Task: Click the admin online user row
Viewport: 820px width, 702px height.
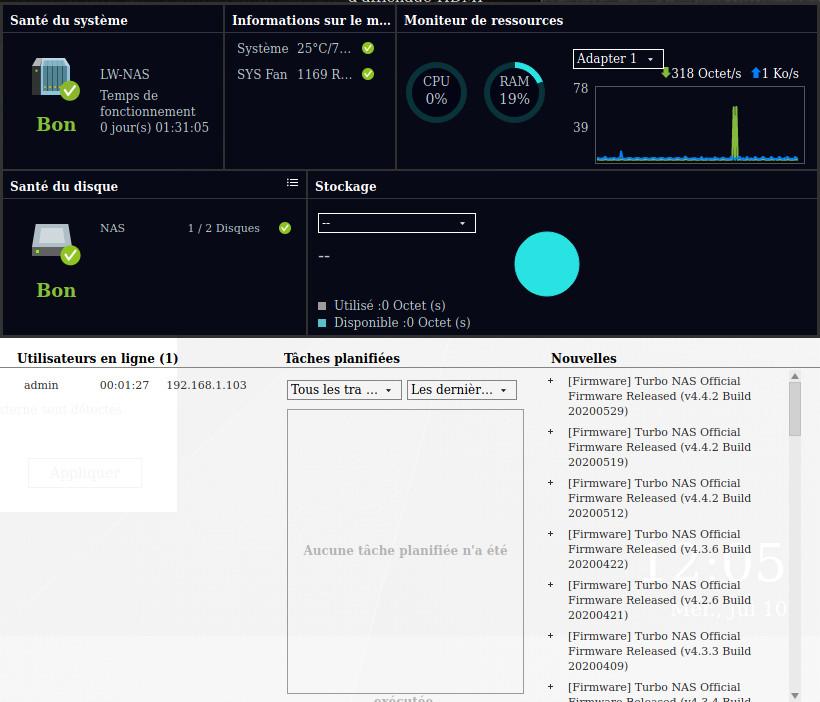Action: point(135,385)
